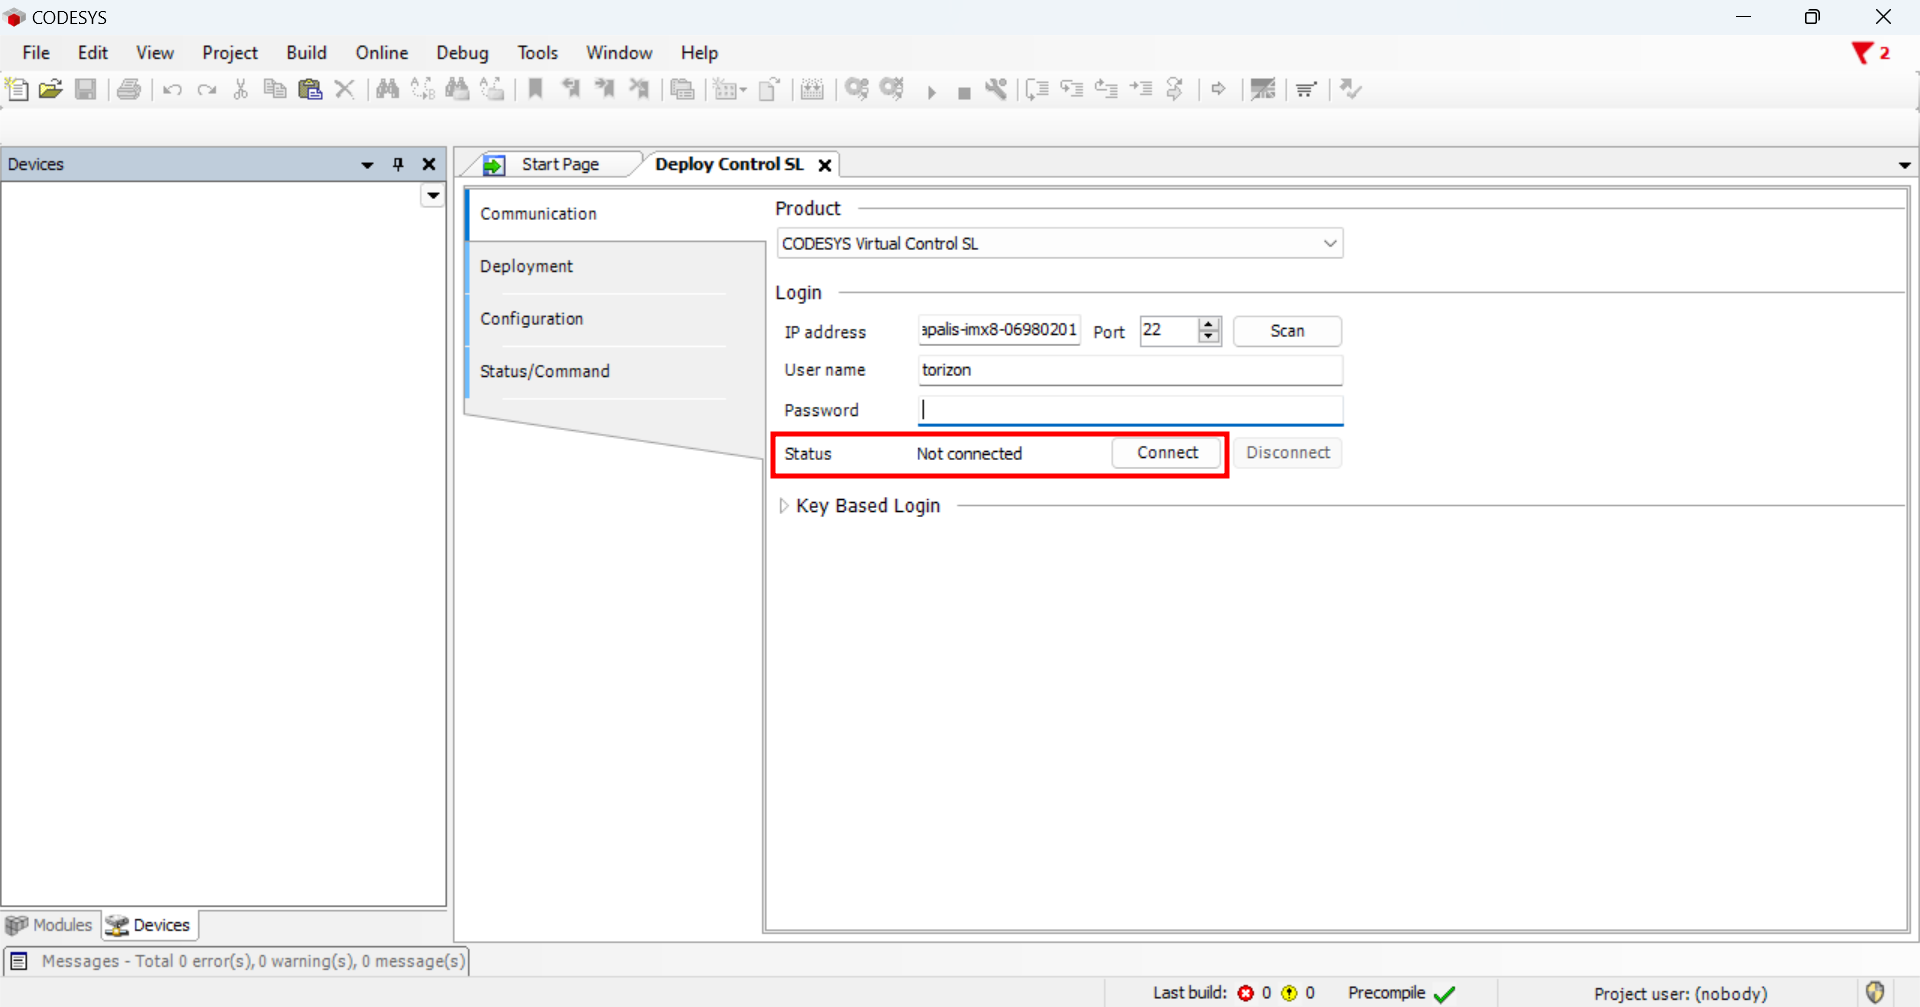Open the Product combo box
1920x1007 pixels.
pos(1060,243)
